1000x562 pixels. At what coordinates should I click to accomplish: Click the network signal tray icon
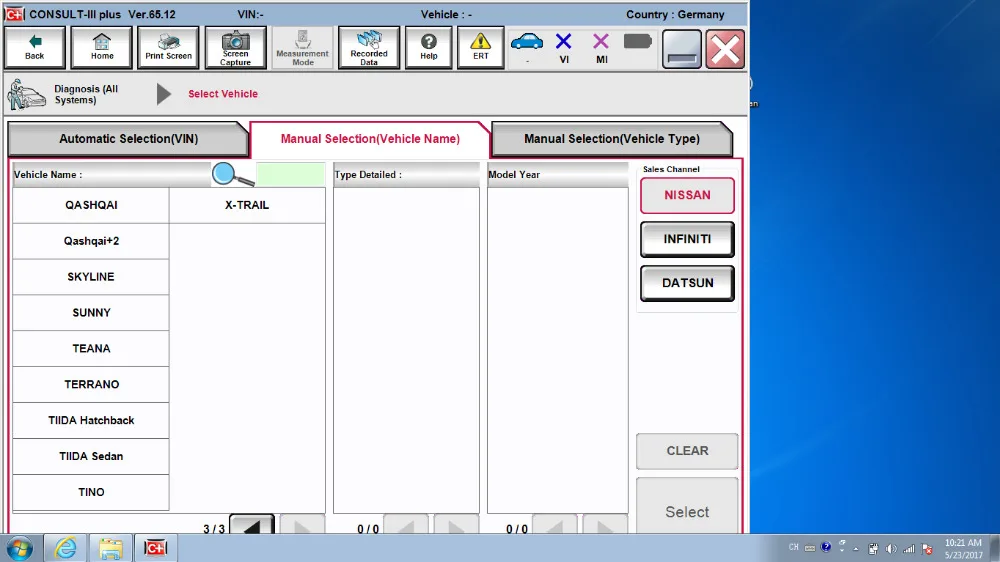coord(909,549)
